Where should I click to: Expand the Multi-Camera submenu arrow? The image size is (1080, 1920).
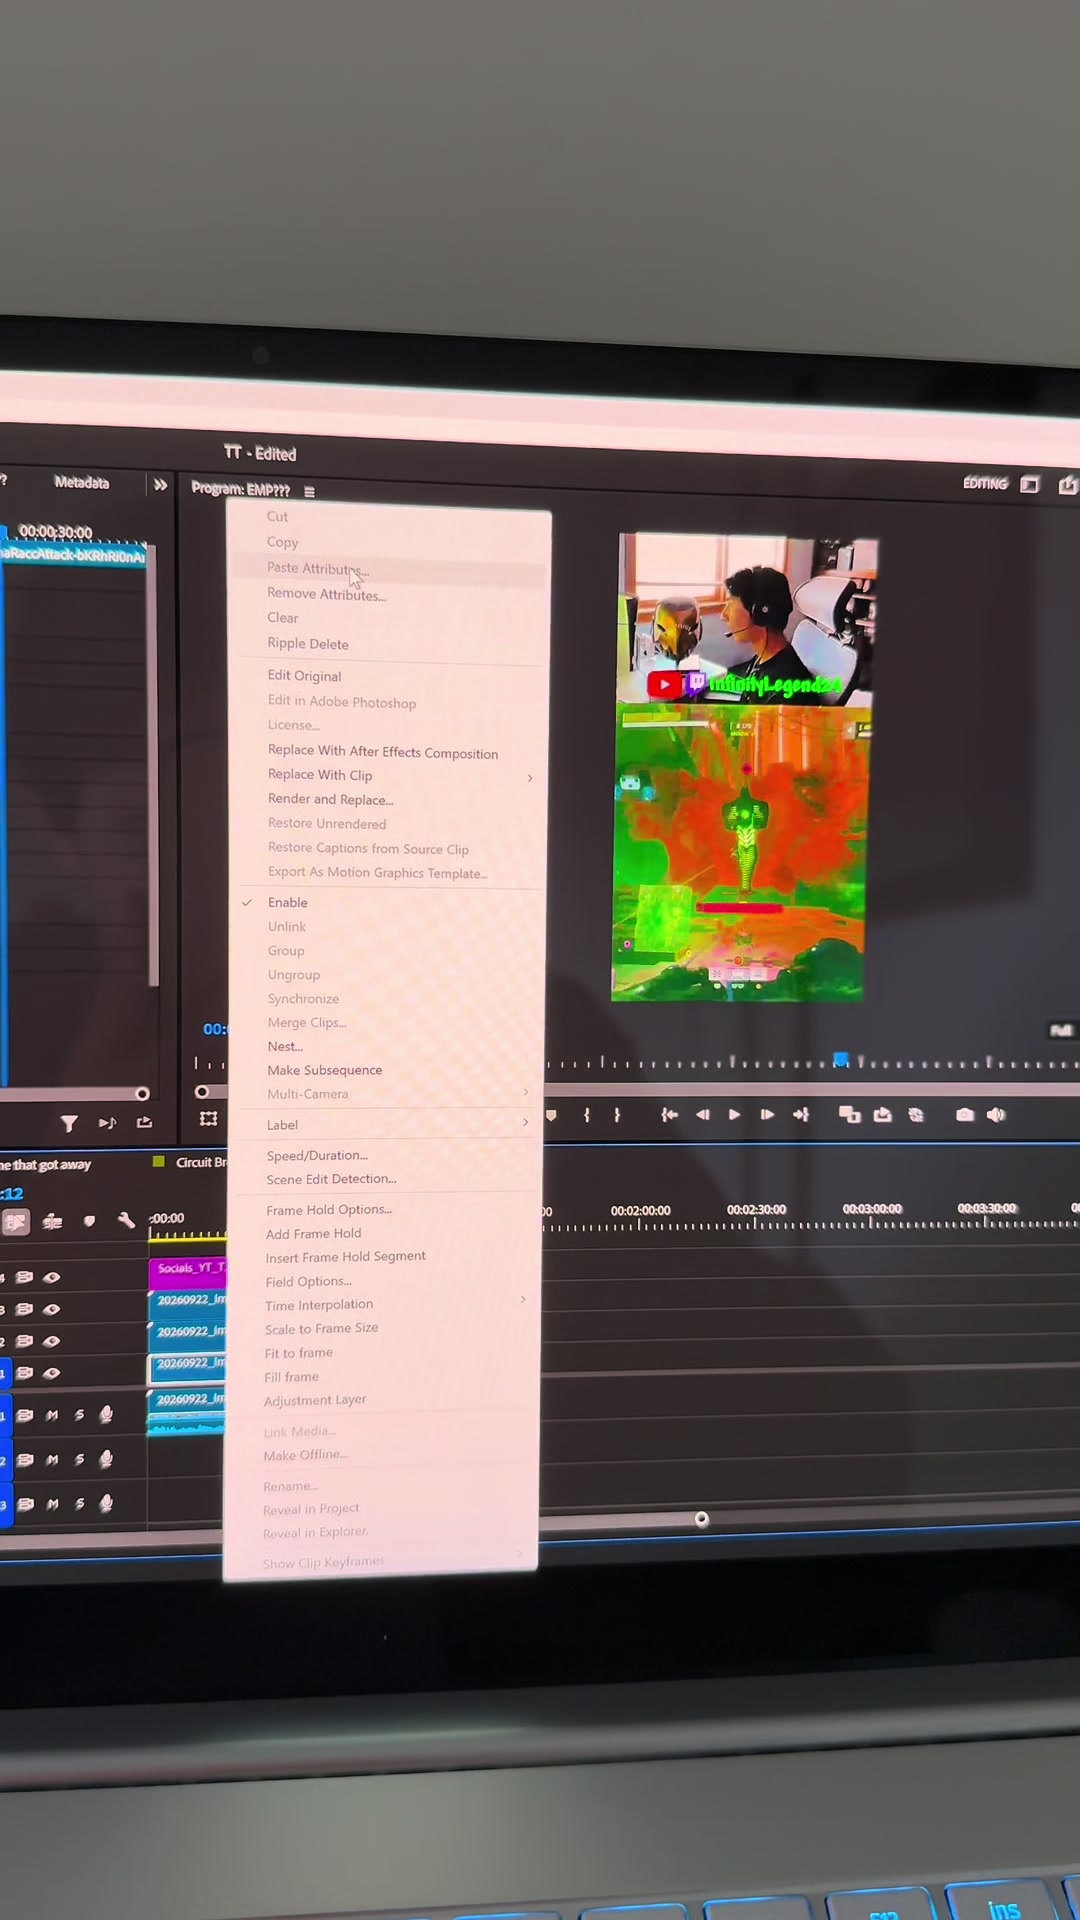click(x=526, y=1092)
